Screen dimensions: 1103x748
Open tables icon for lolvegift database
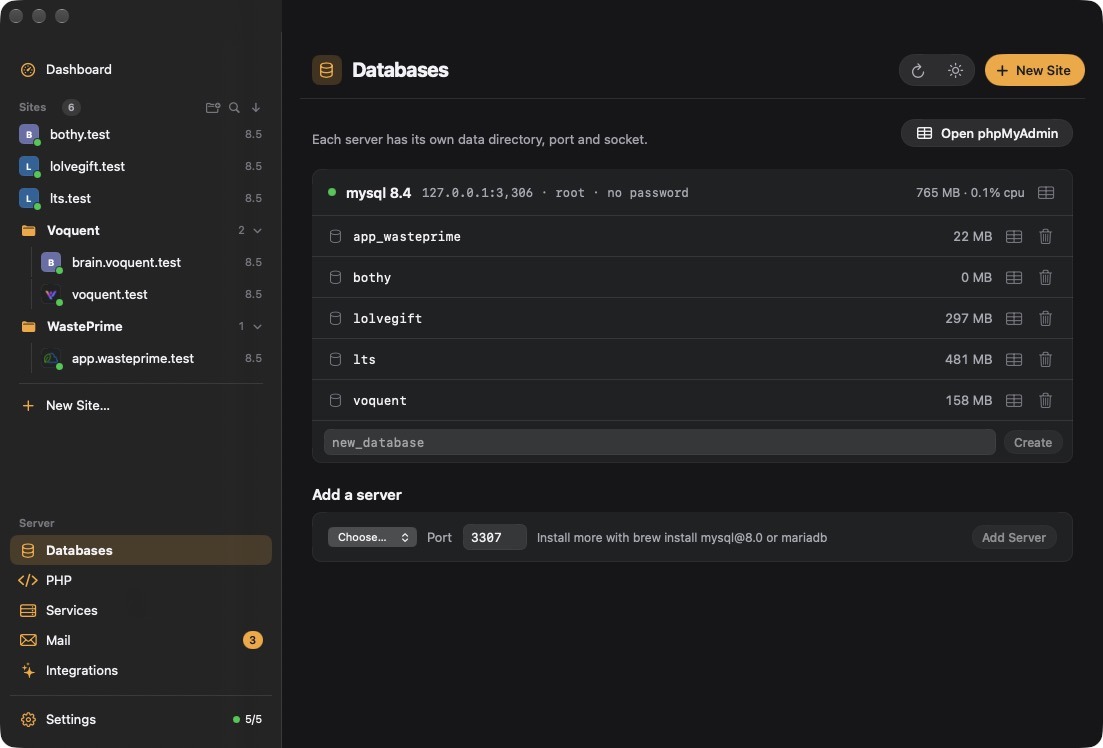click(x=1014, y=318)
